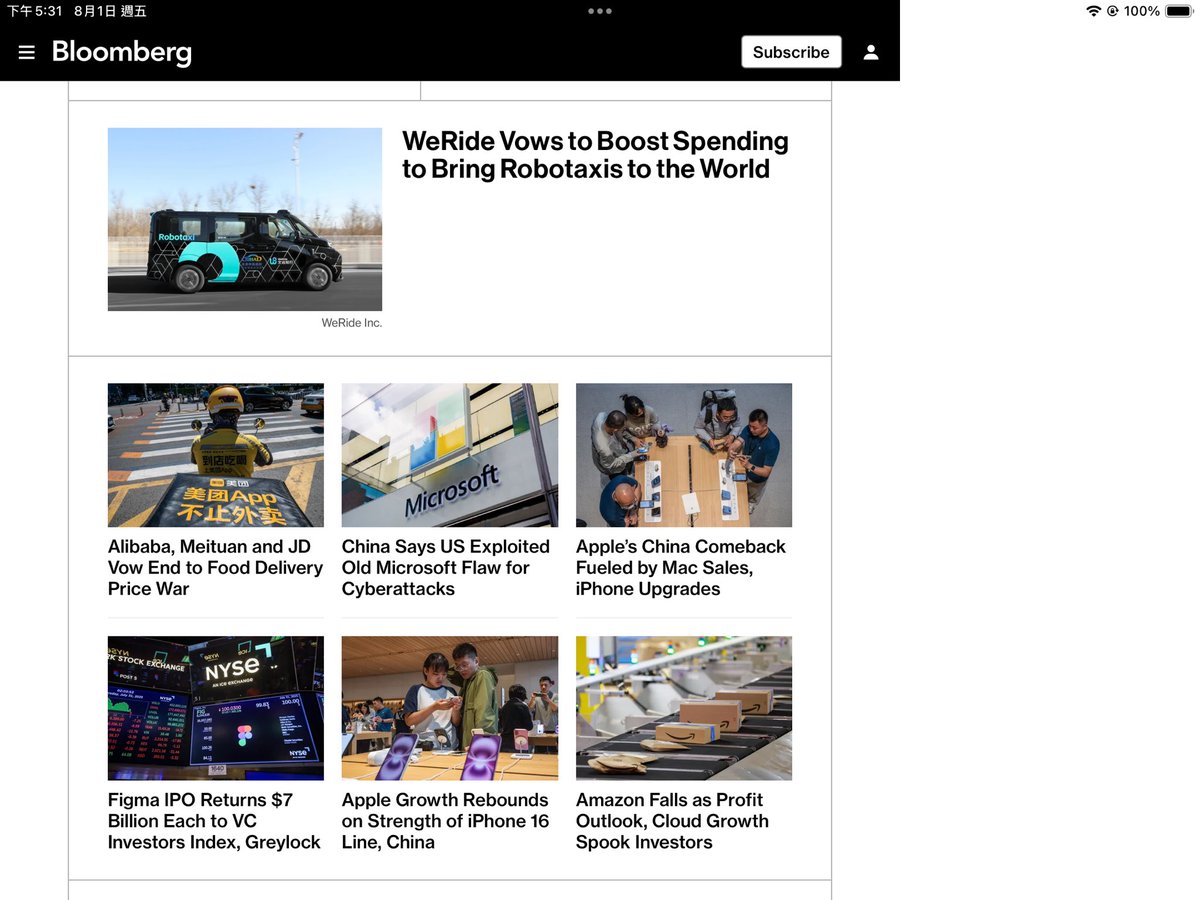
Task: Open the Meituan delivery rider photo
Action: coord(216,455)
